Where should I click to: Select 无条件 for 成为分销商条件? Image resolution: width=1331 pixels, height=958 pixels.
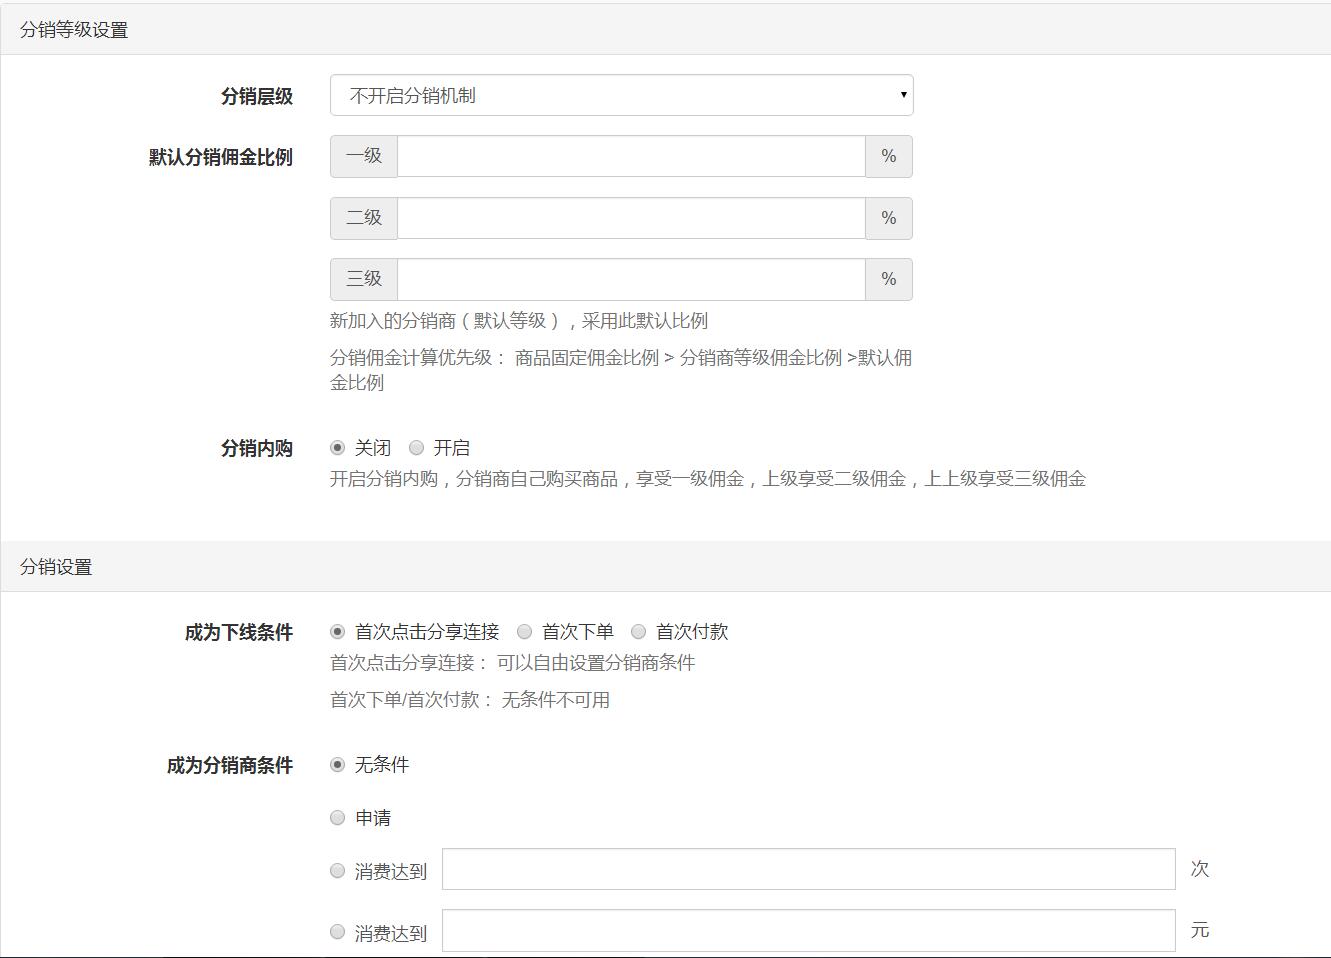pos(337,764)
